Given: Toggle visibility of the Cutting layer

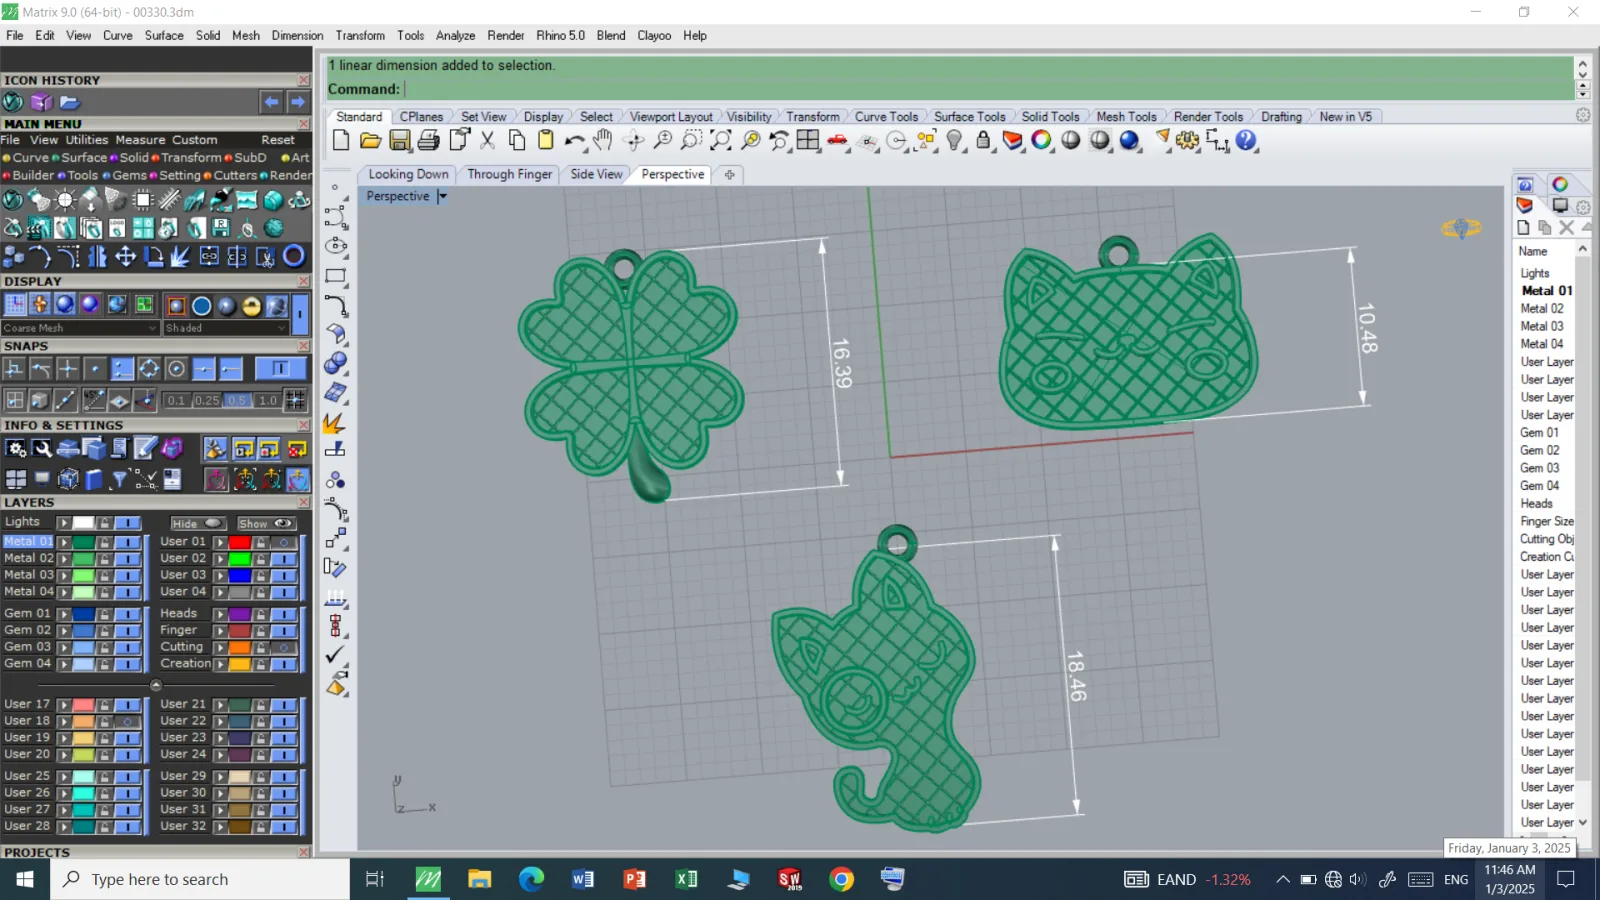Looking at the screenshot, I should click(285, 648).
